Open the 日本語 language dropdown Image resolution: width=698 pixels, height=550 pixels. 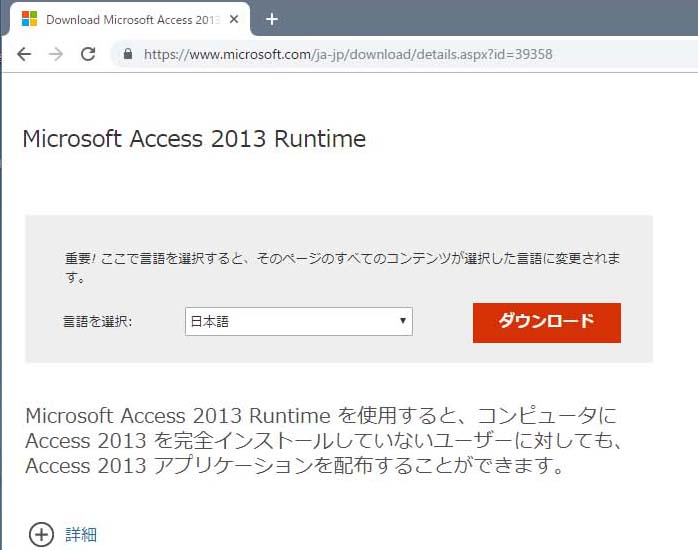pos(298,321)
